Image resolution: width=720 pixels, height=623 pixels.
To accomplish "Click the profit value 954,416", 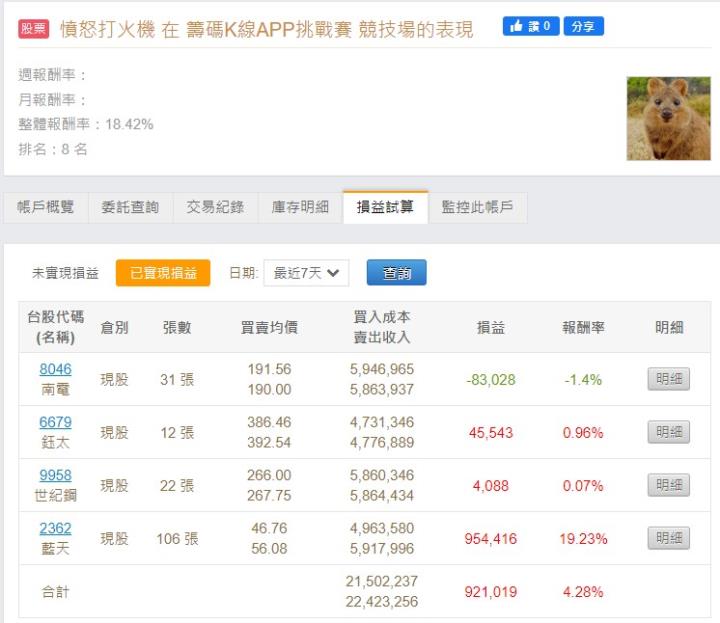I will [x=490, y=539].
